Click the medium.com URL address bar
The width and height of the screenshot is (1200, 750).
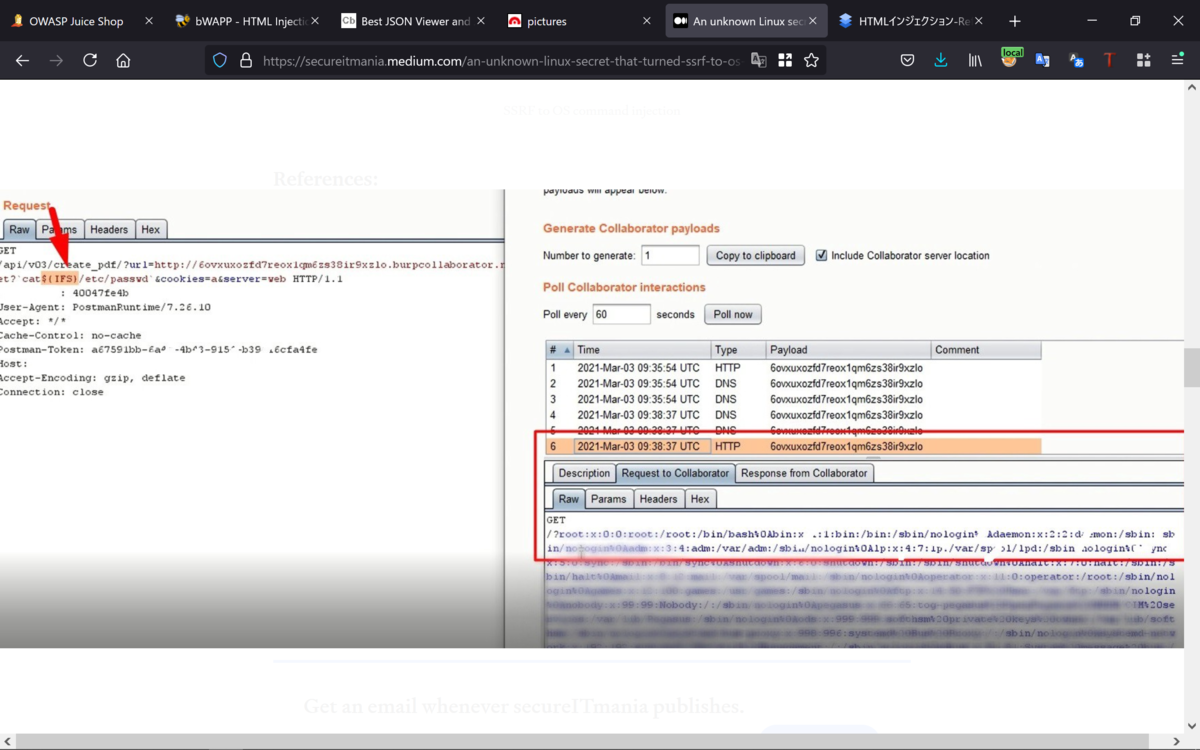pos(500,60)
